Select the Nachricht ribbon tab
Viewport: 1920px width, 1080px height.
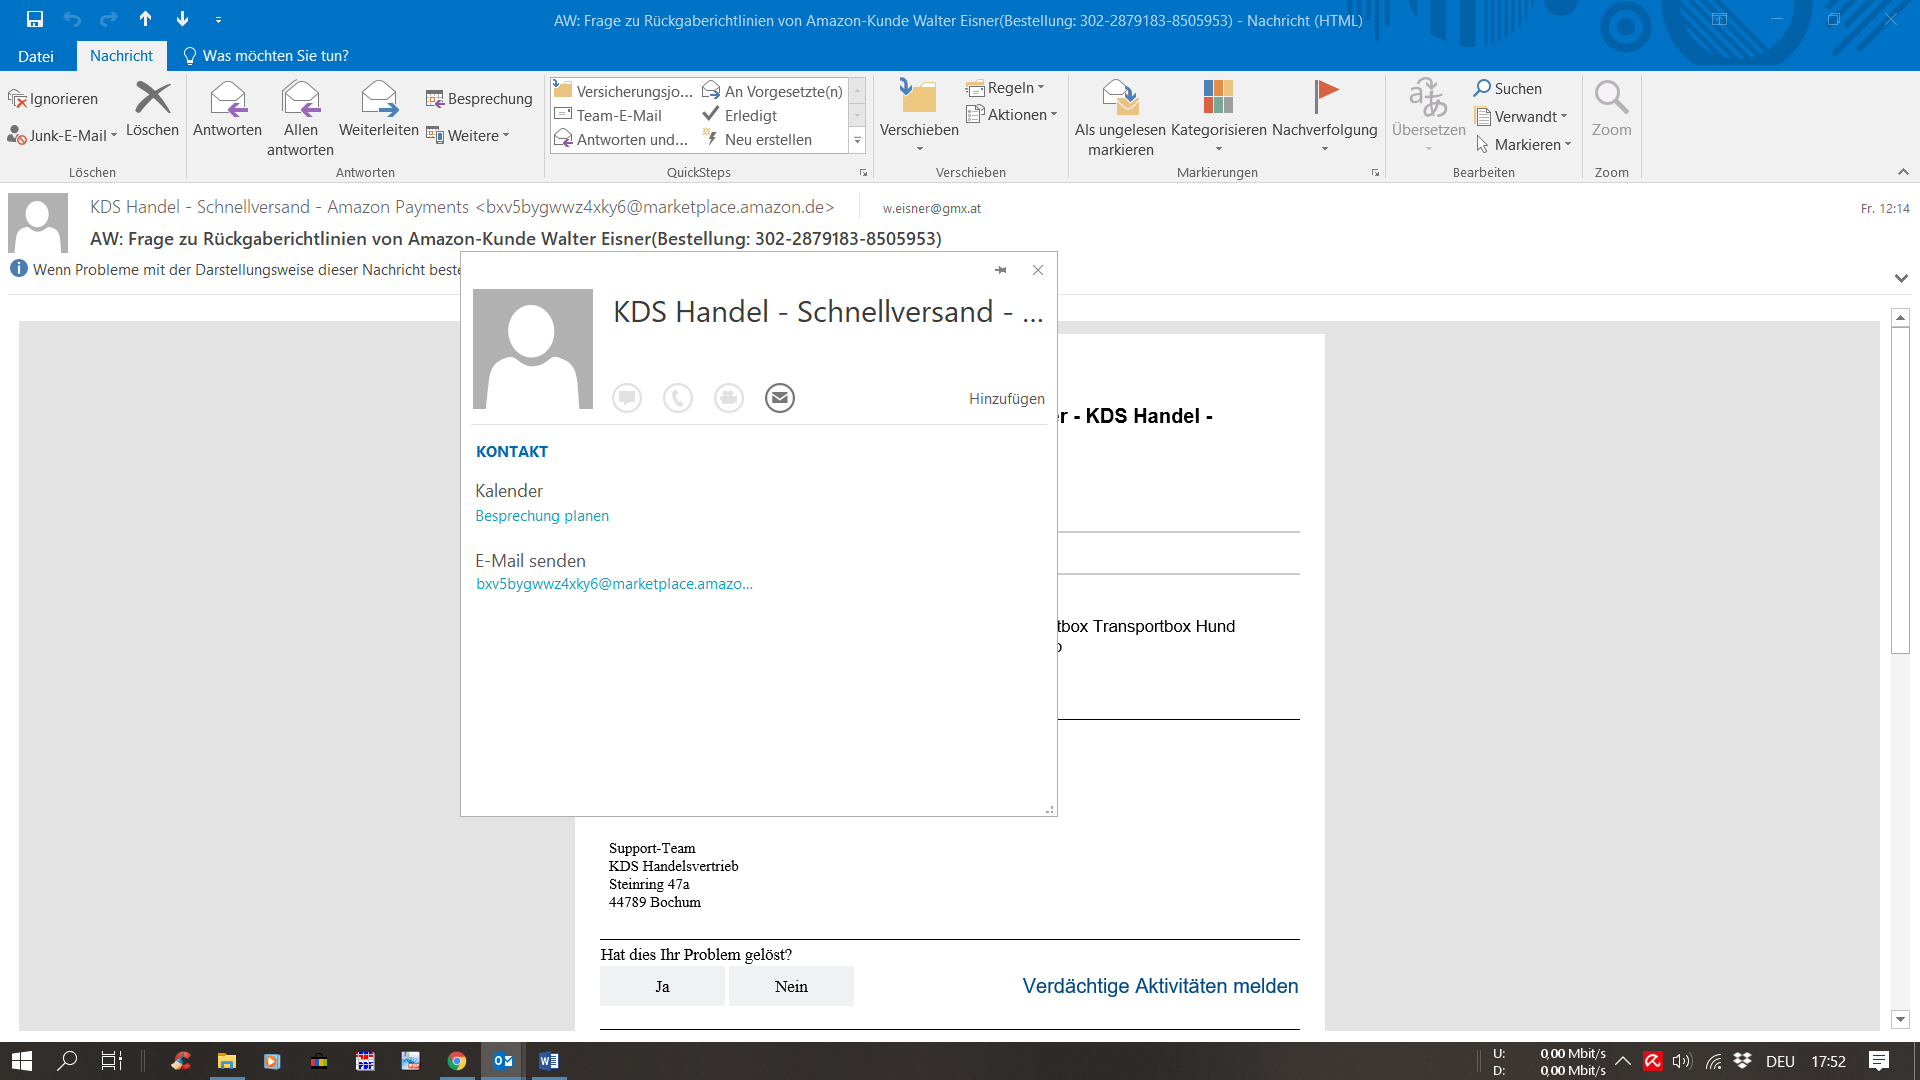tap(121, 56)
